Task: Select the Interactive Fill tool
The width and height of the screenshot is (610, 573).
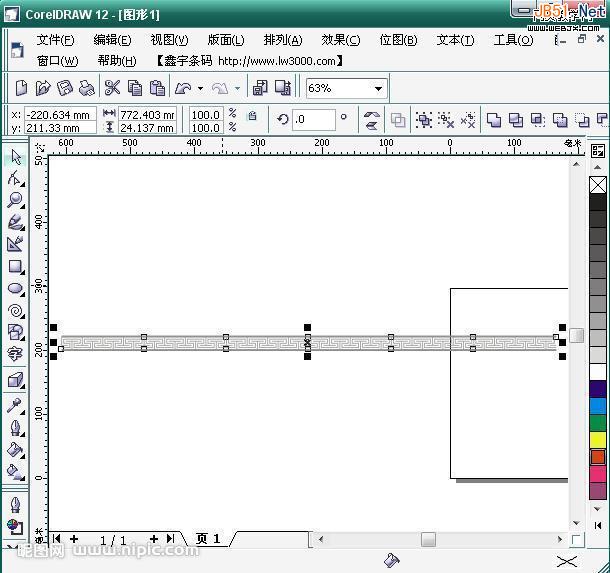Action: pos(16,472)
